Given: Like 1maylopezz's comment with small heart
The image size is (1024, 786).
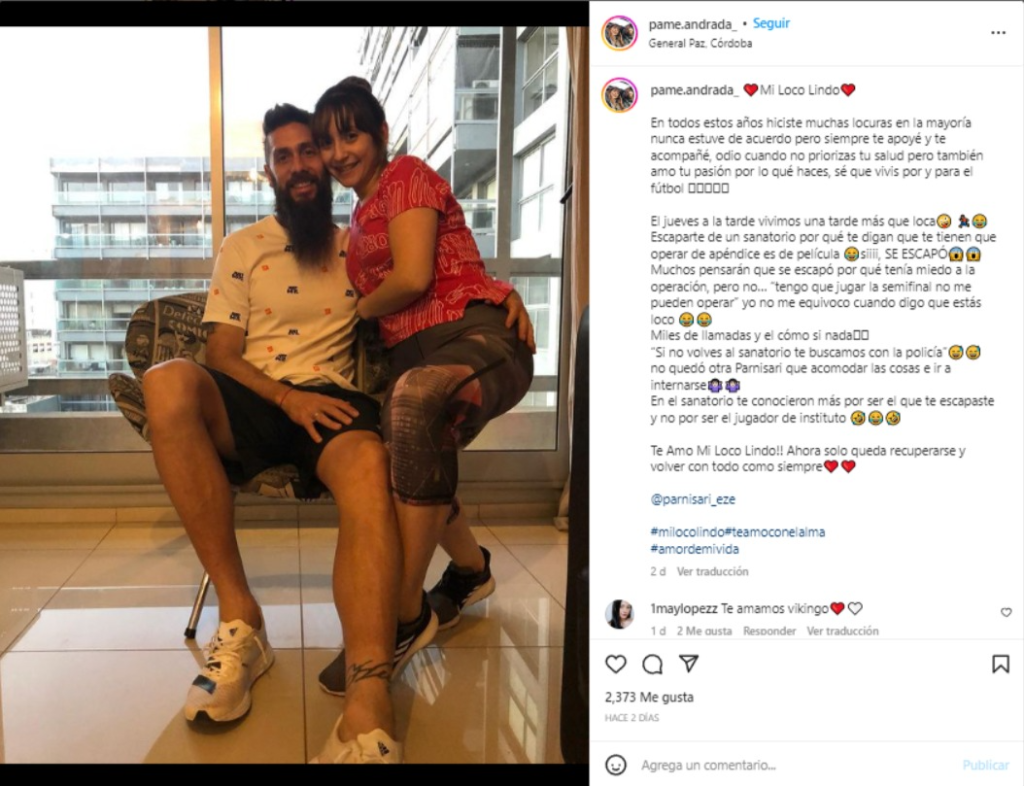Looking at the screenshot, I should point(1006,612).
